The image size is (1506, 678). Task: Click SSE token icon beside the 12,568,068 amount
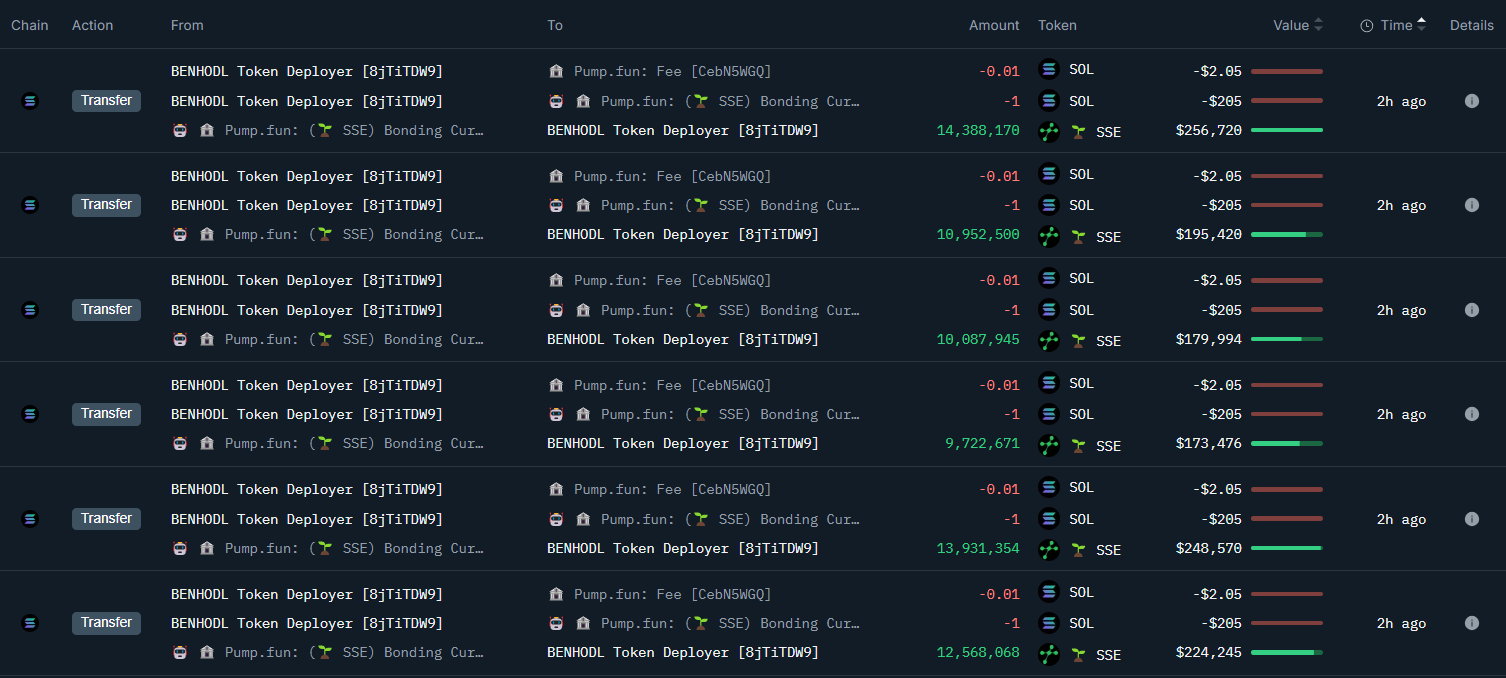[1049, 654]
